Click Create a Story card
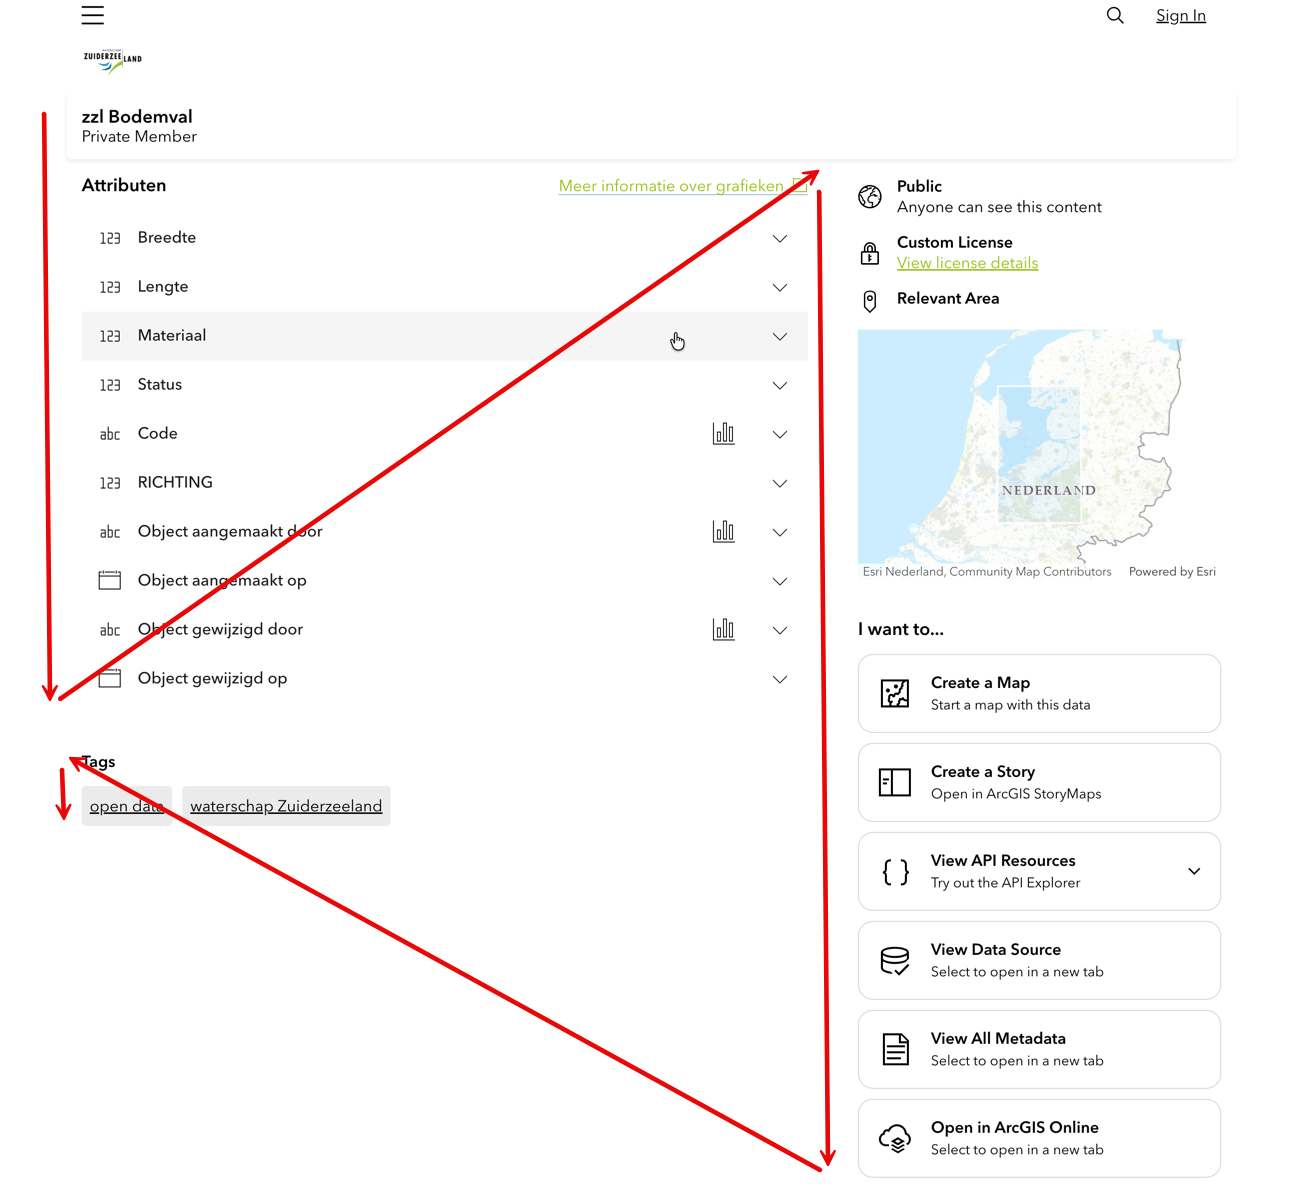The width and height of the screenshot is (1292, 1198). [x=1038, y=782]
